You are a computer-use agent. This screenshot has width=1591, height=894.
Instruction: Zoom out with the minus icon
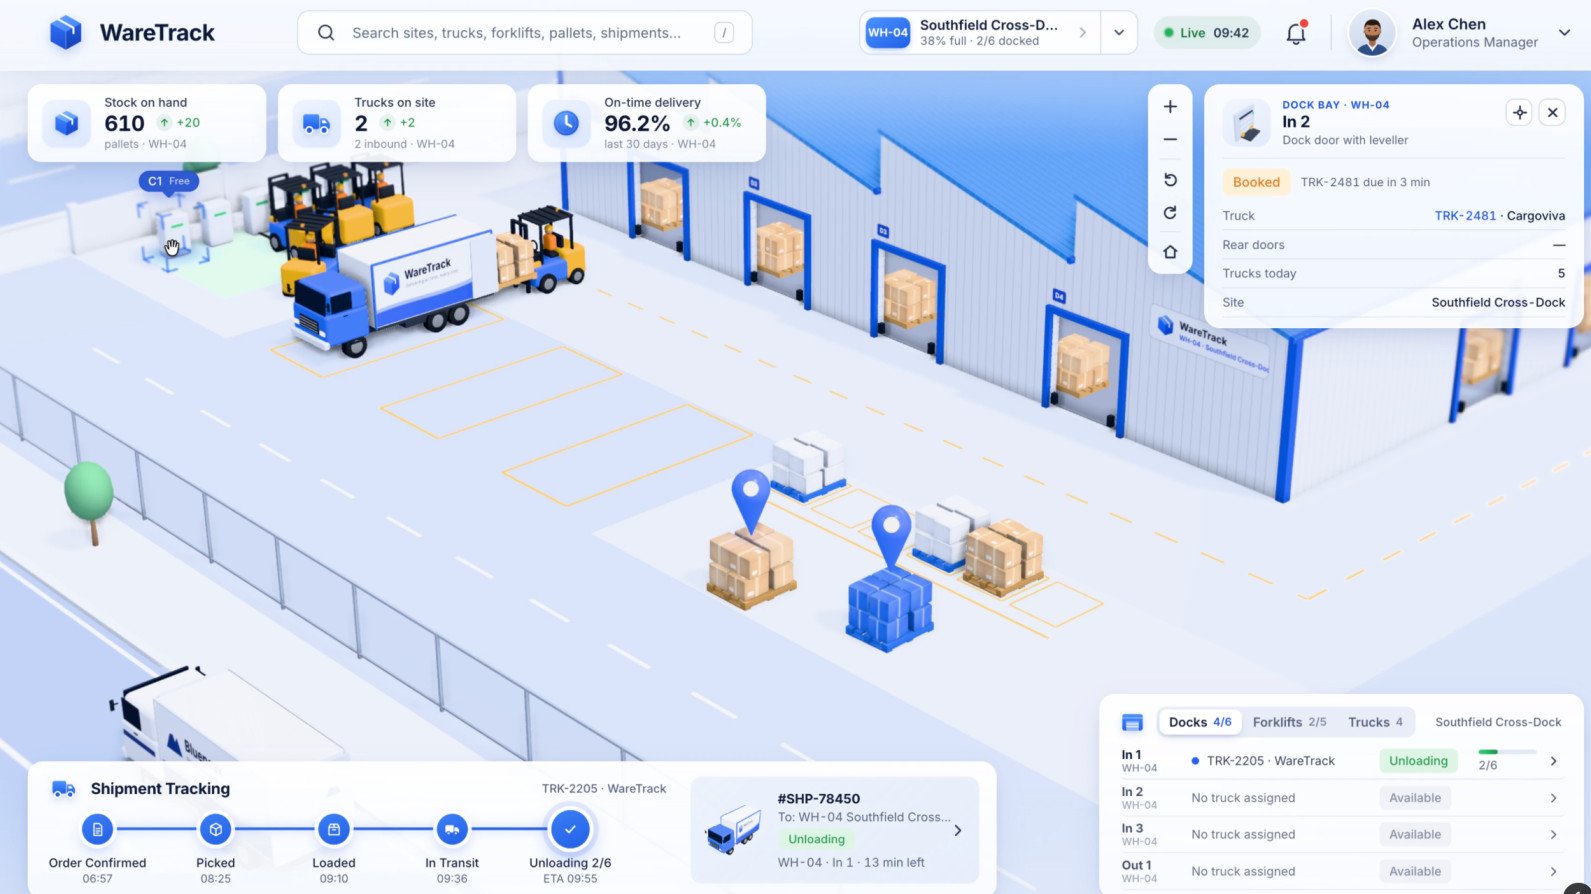tap(1170, 140)
